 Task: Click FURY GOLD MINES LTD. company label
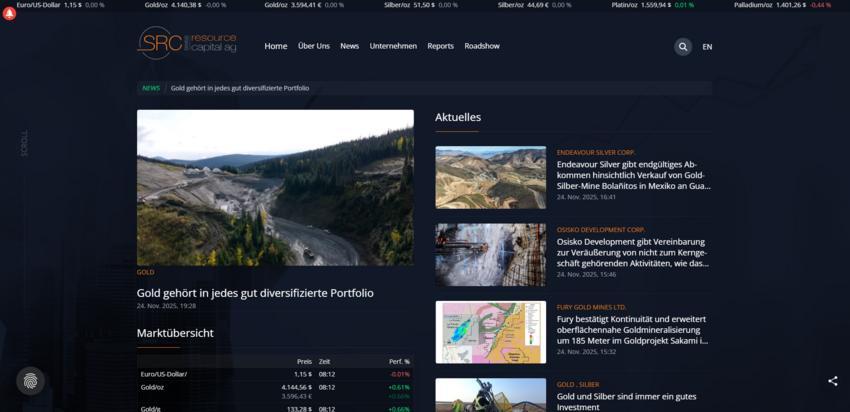pyautogui.click(x=591, y=307)
